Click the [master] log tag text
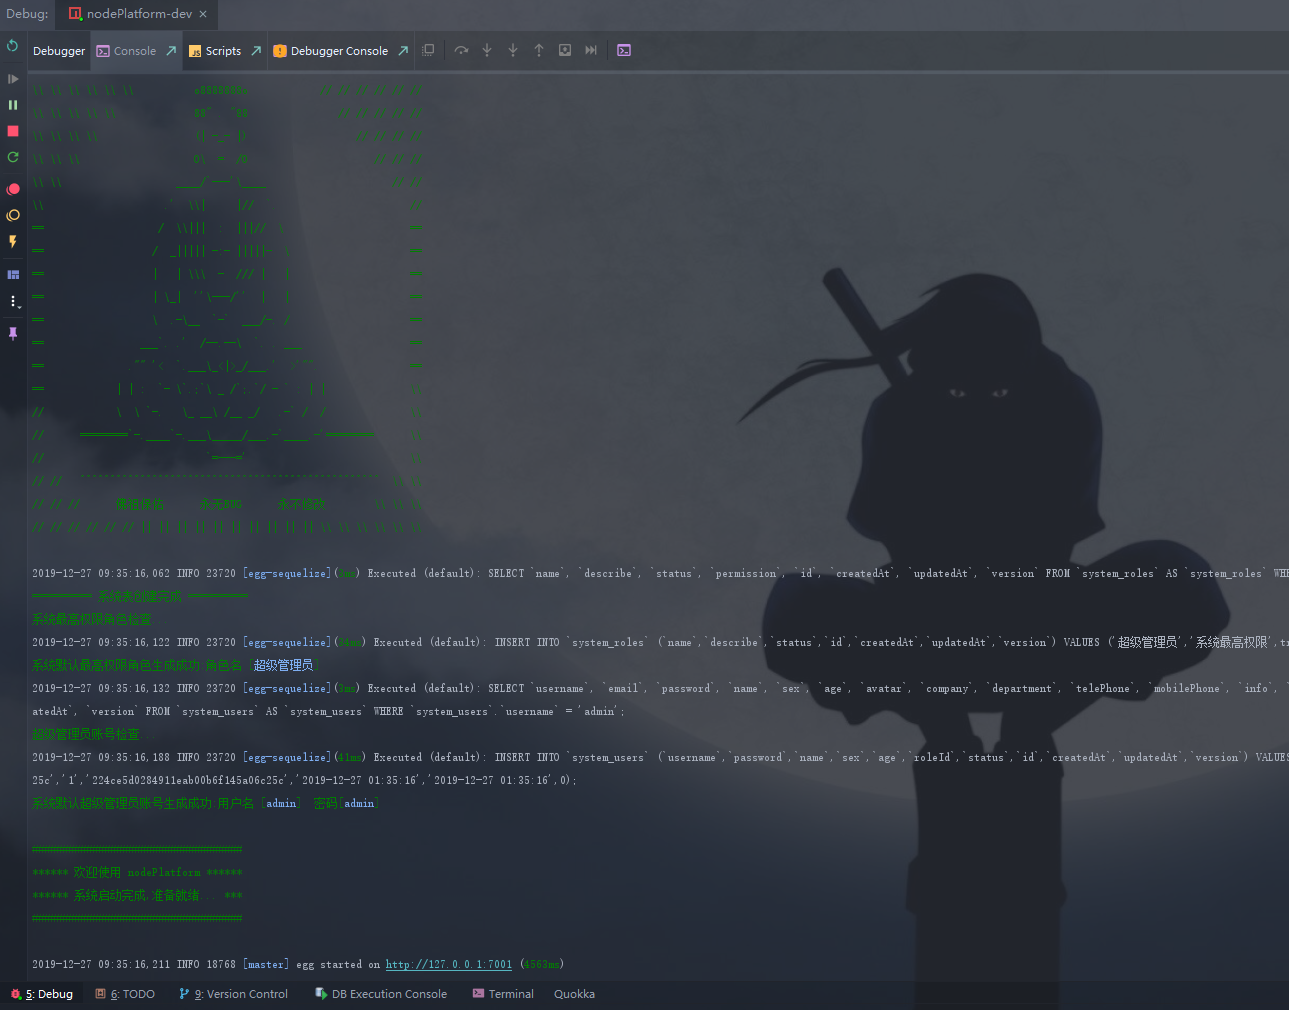This screenshot has width=1289, height=1010. click(x=266, y=965)
